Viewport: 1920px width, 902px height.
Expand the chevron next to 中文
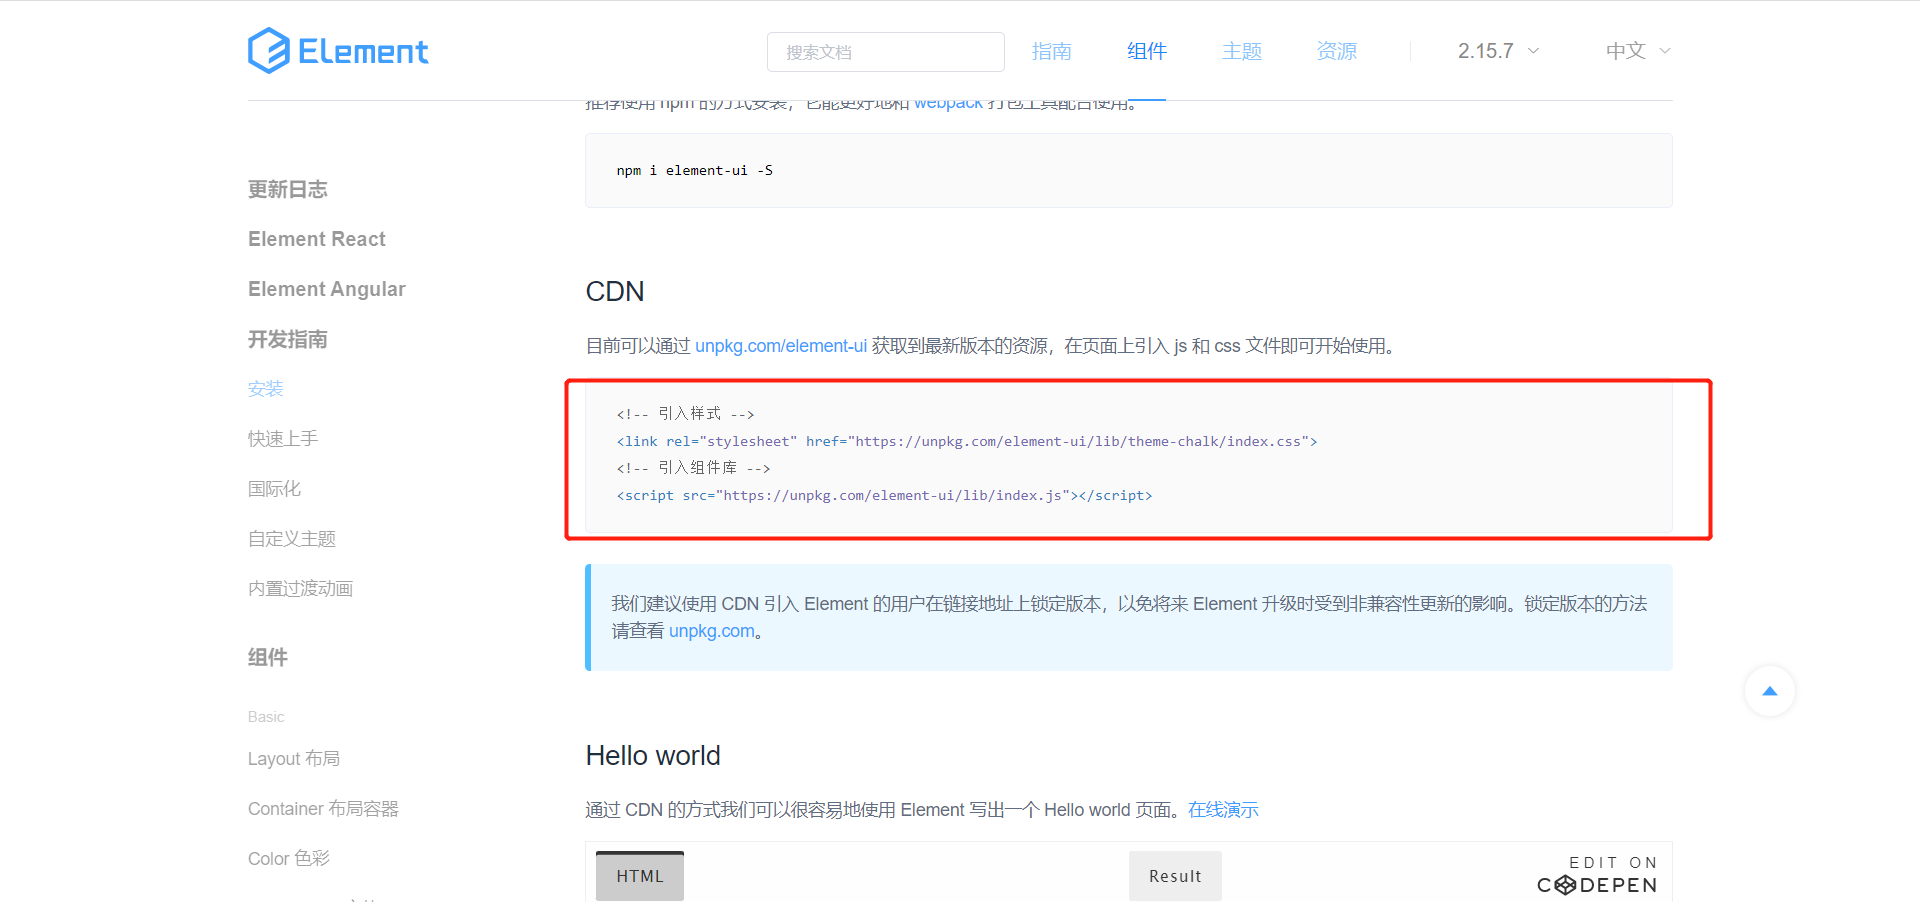tap(1664, 50)
